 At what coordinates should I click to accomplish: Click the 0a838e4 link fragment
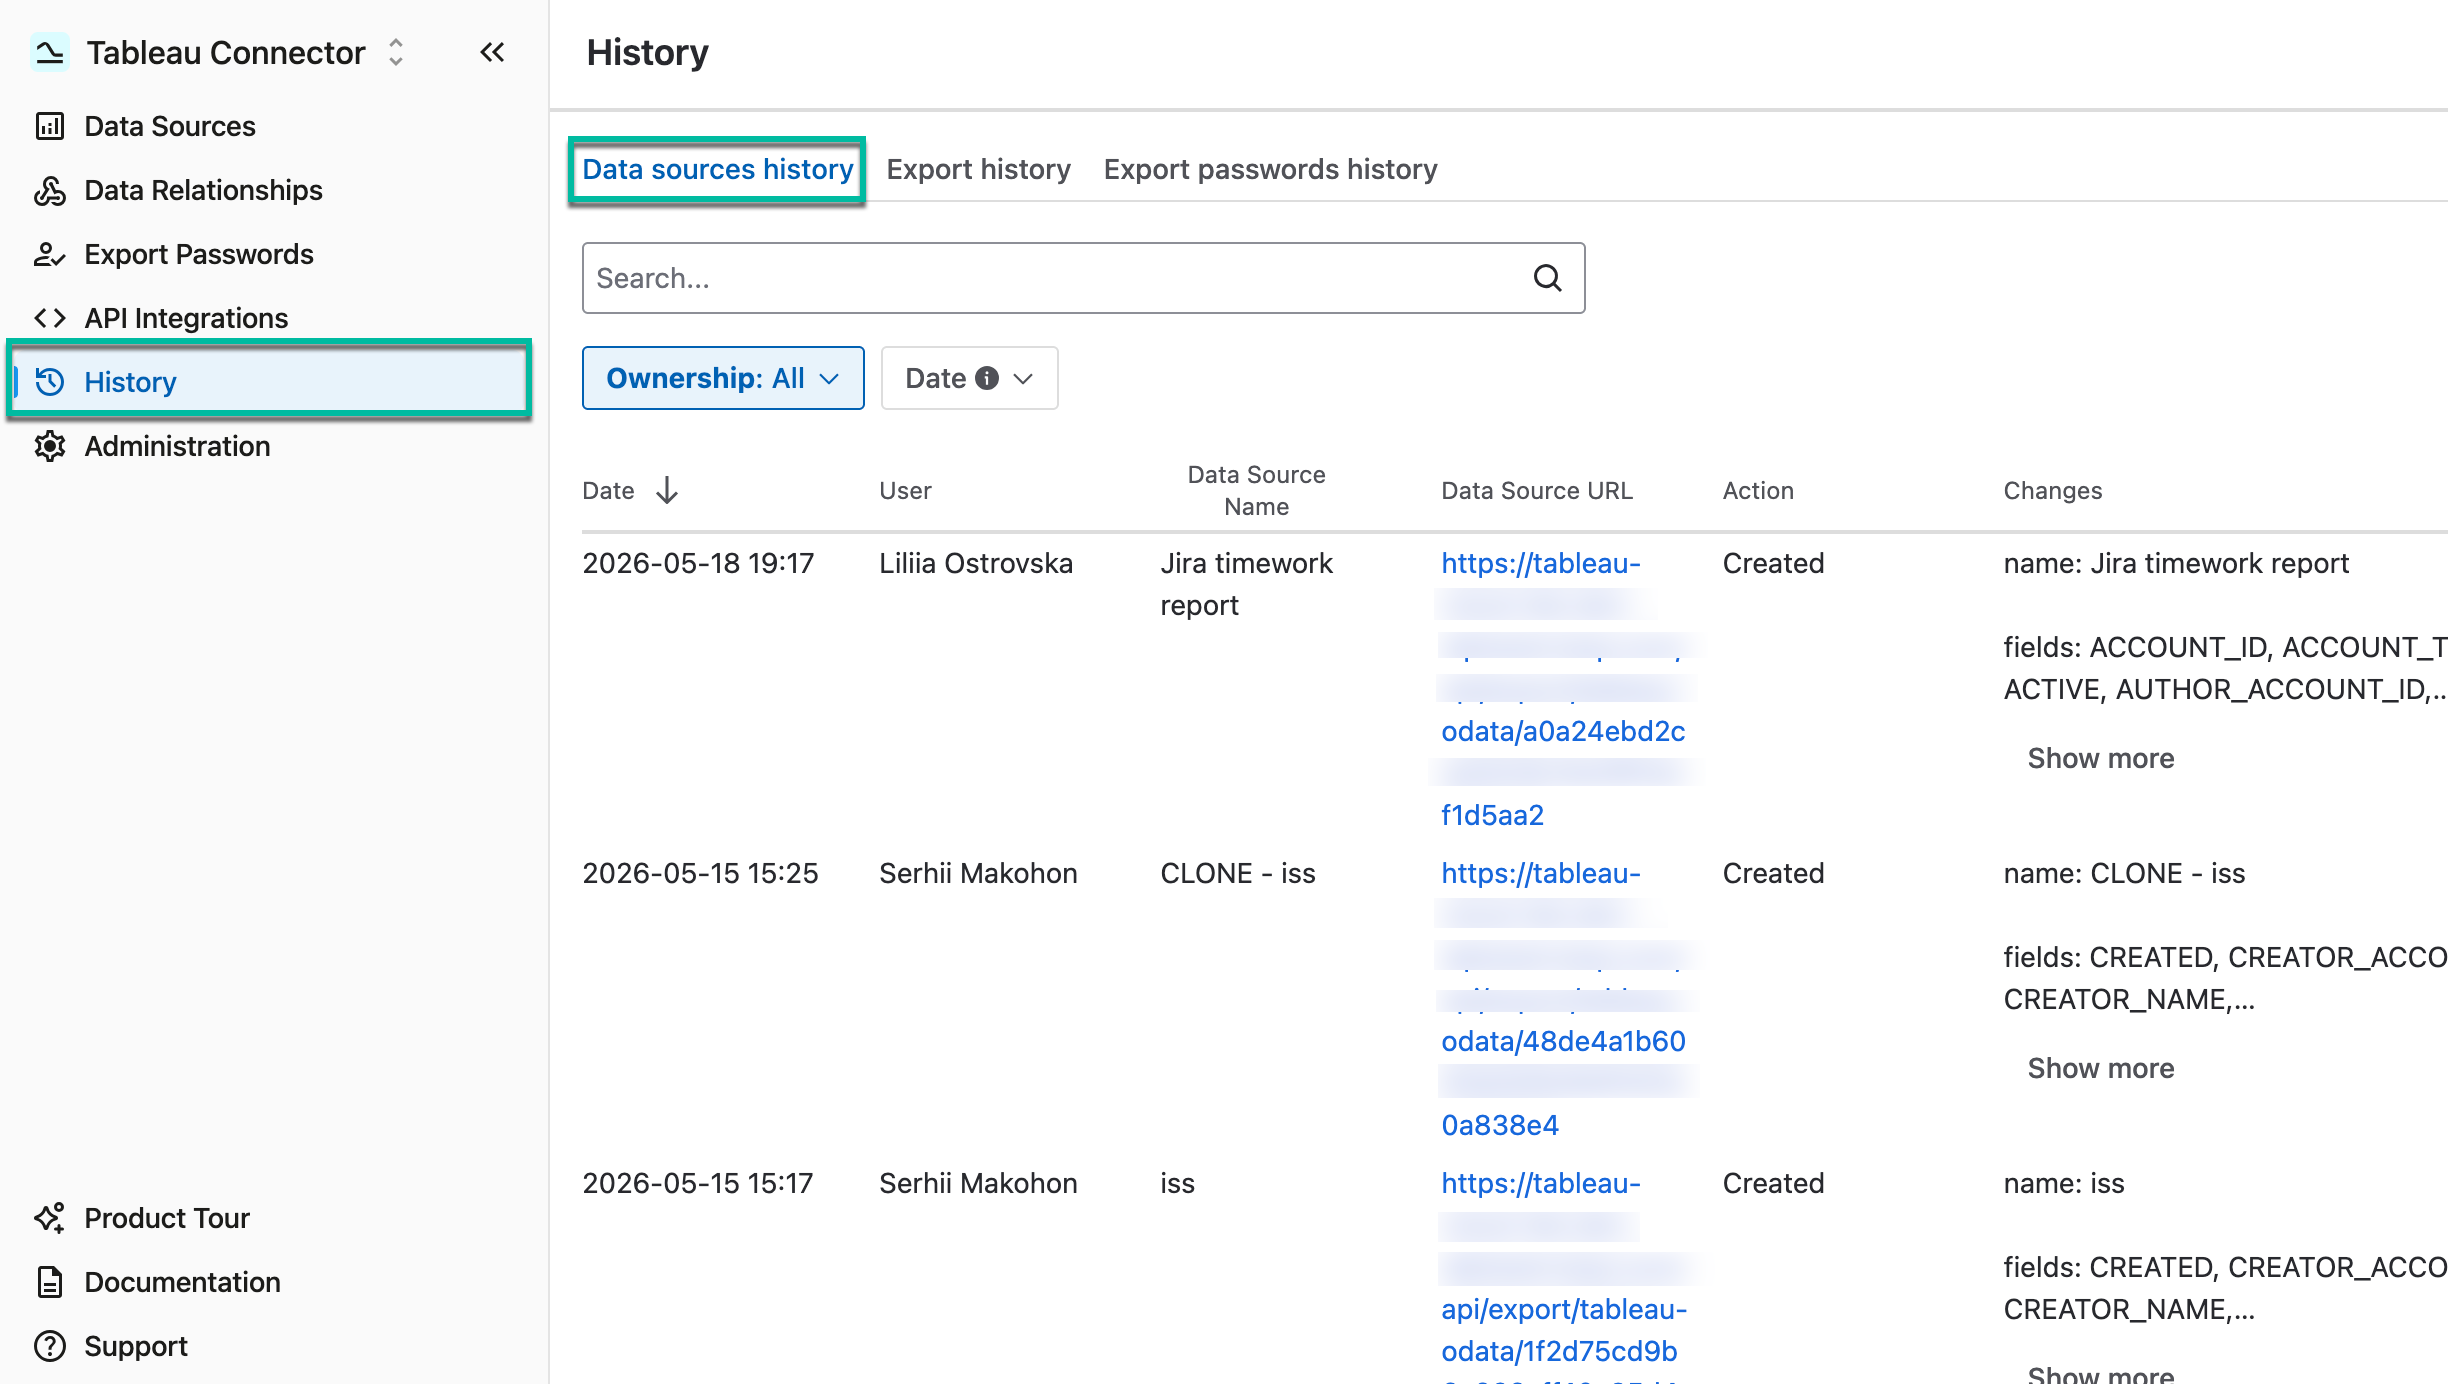(x=1500, y=1125)
